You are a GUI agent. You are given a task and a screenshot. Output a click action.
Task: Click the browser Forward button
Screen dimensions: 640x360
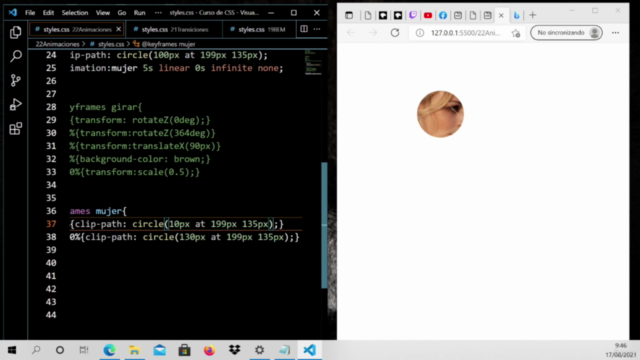(x=373, y=33)
